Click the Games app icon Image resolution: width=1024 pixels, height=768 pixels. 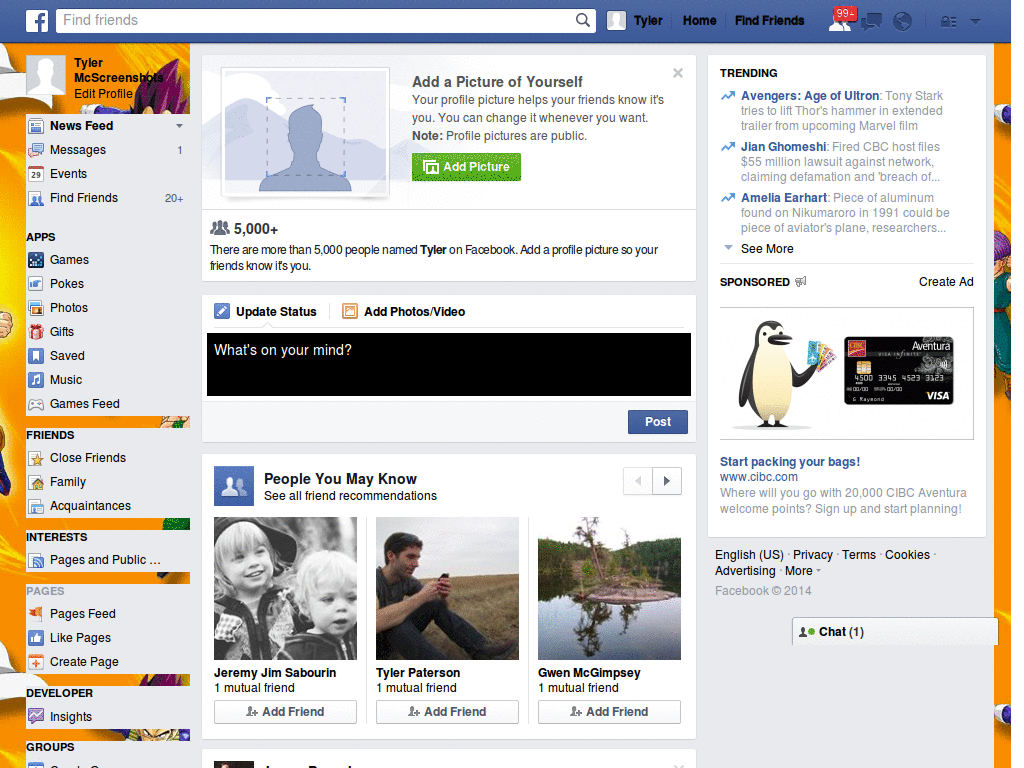pyautogui.click(x=36, y=260)
